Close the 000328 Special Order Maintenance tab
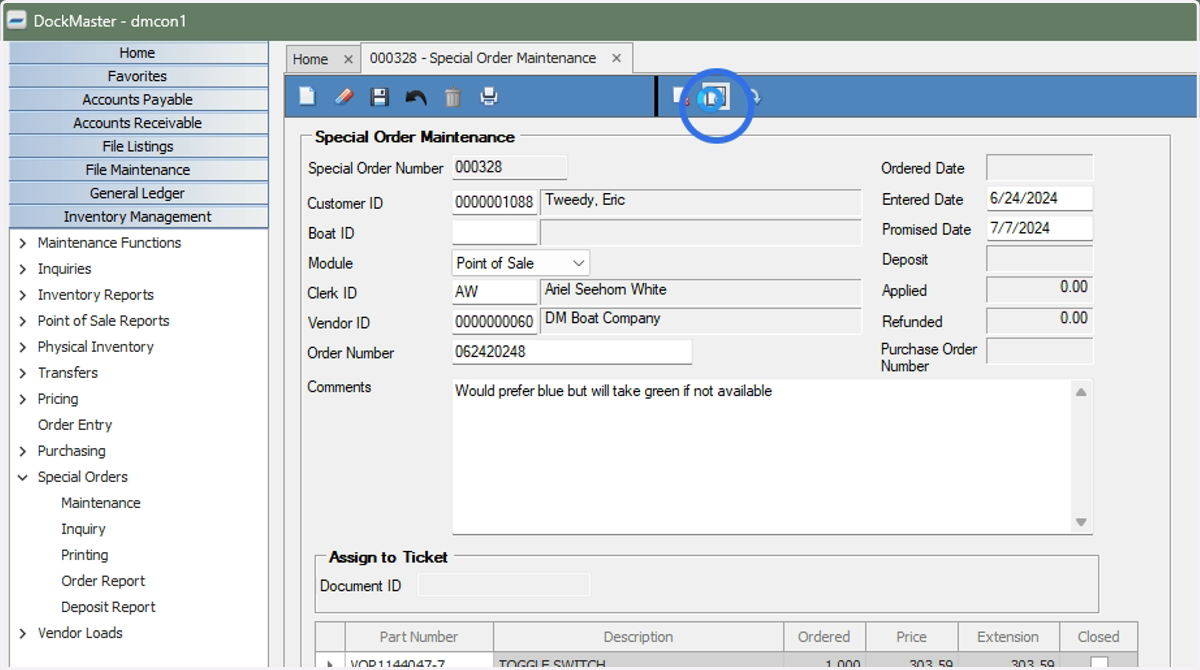1200x670 pixels. pyautogui.click(x=616, y=58)
